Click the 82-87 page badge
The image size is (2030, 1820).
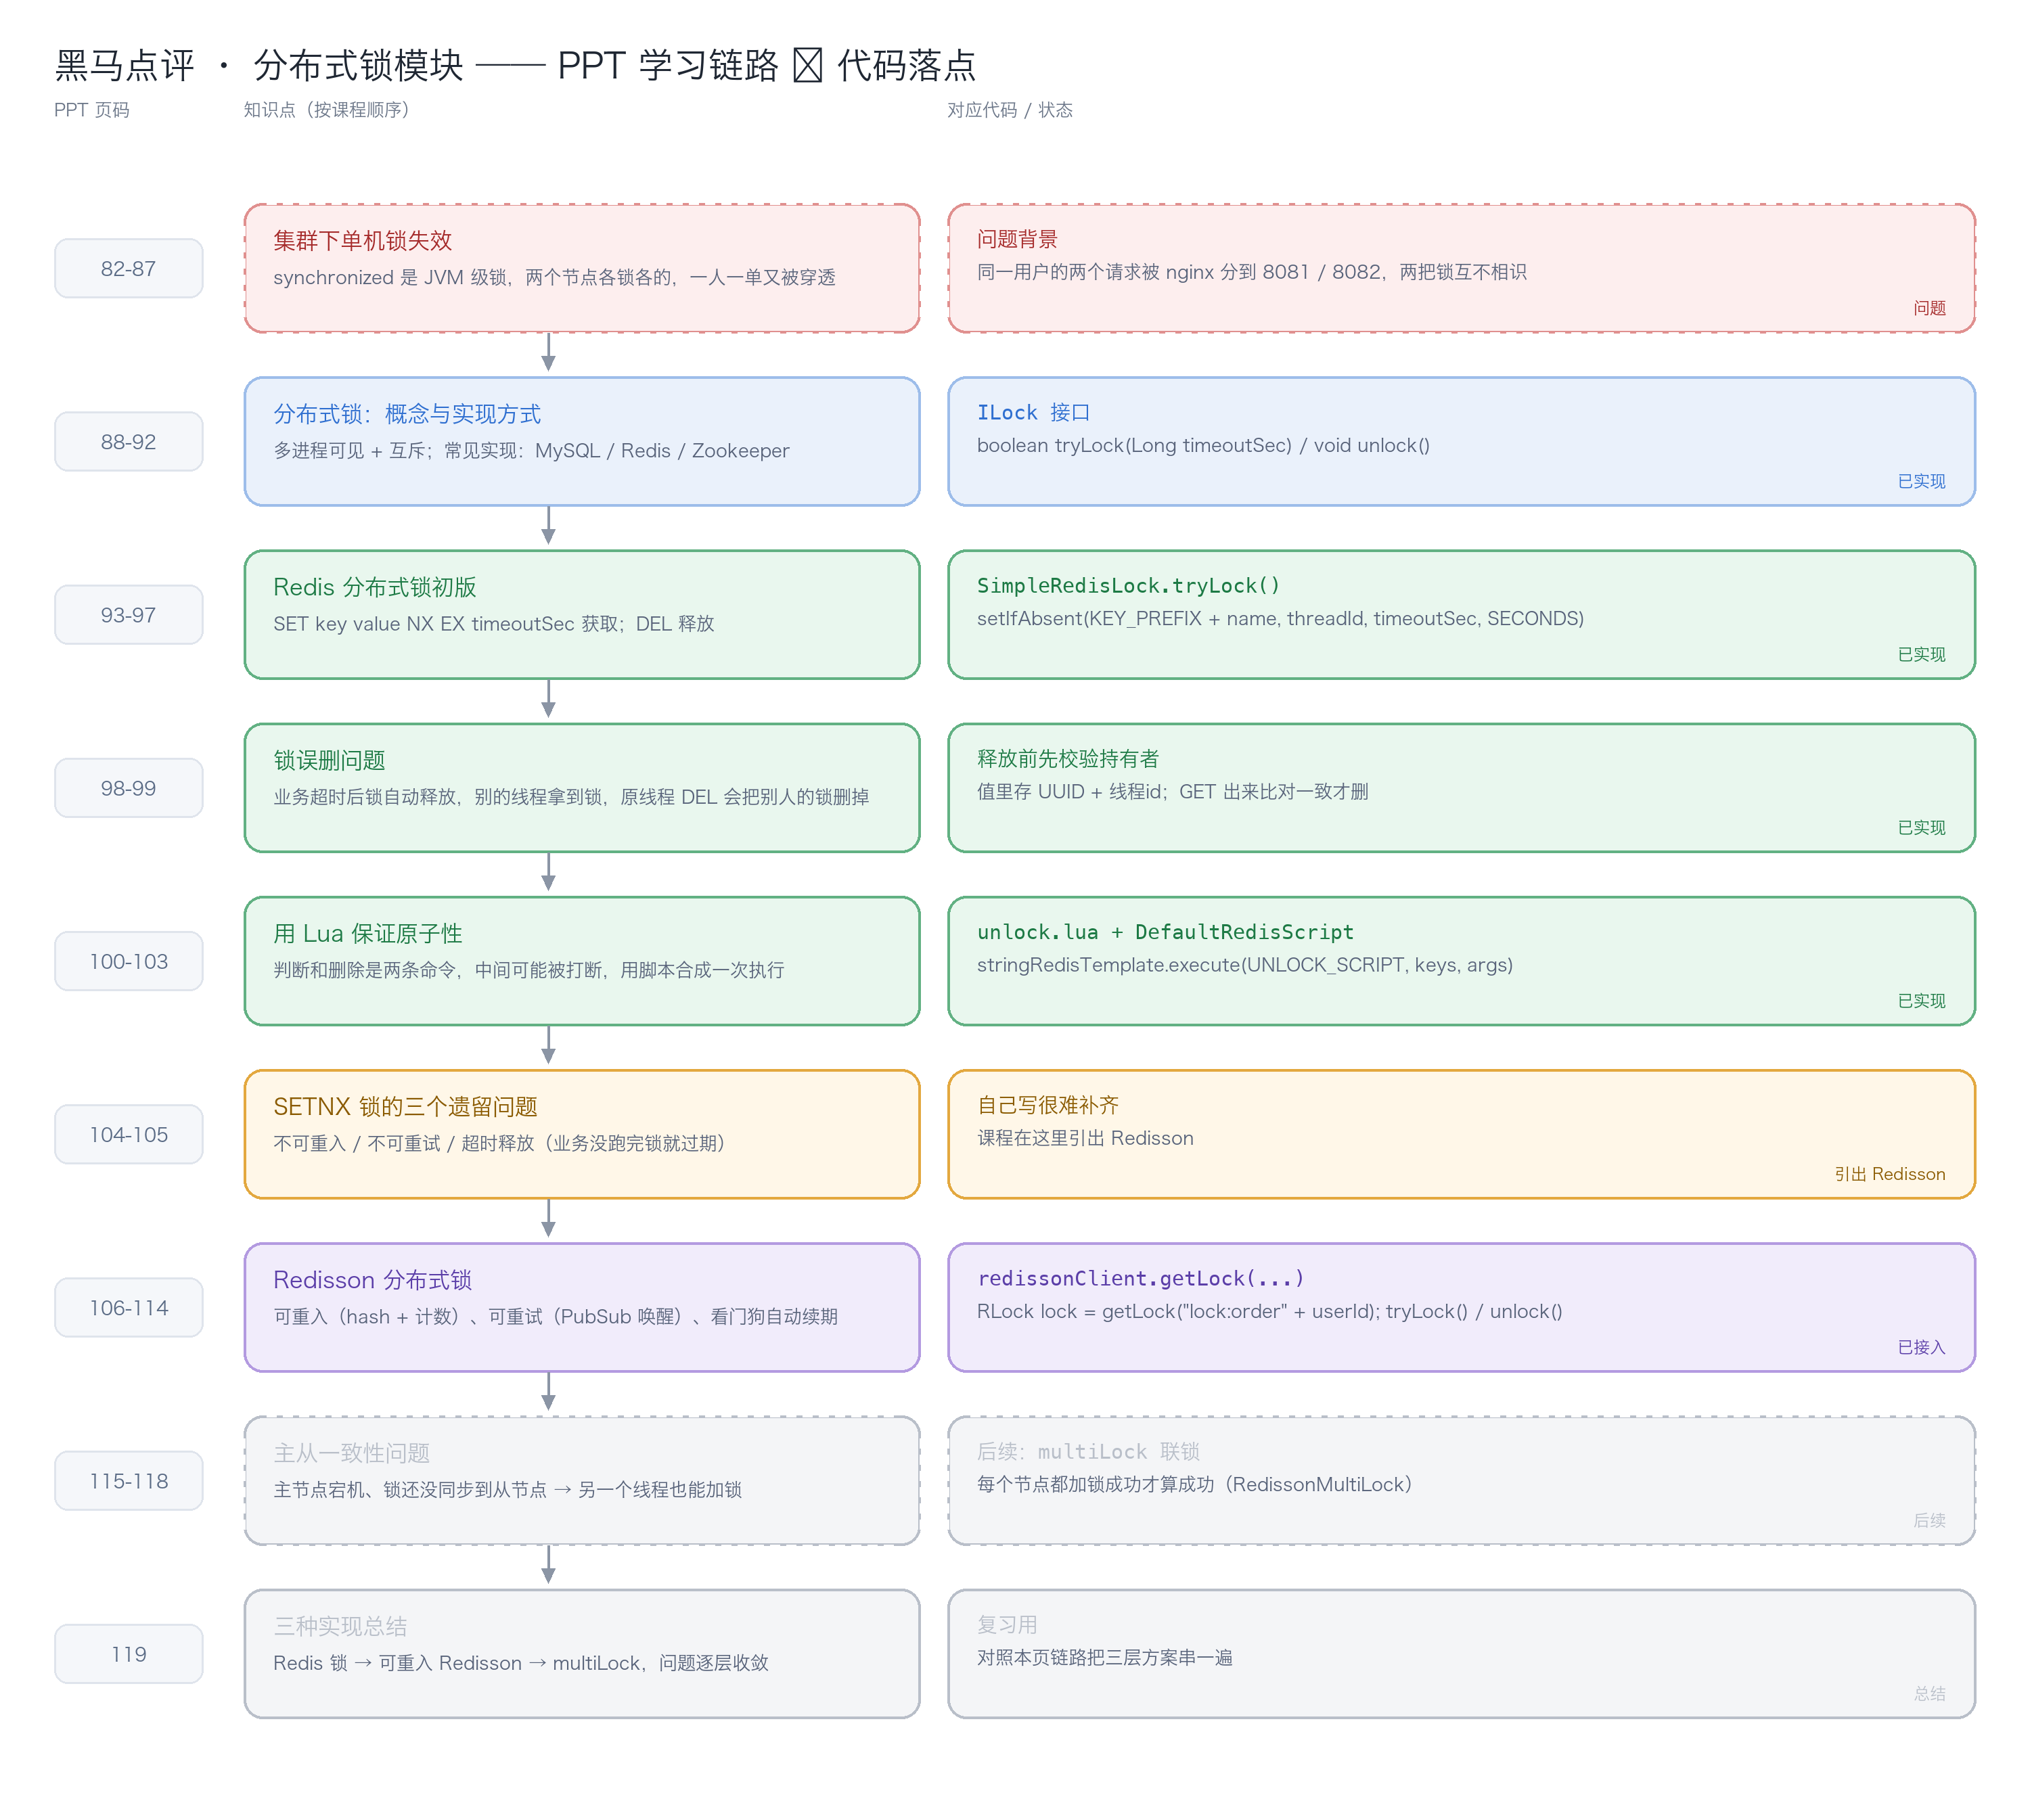tap(129, 268)
